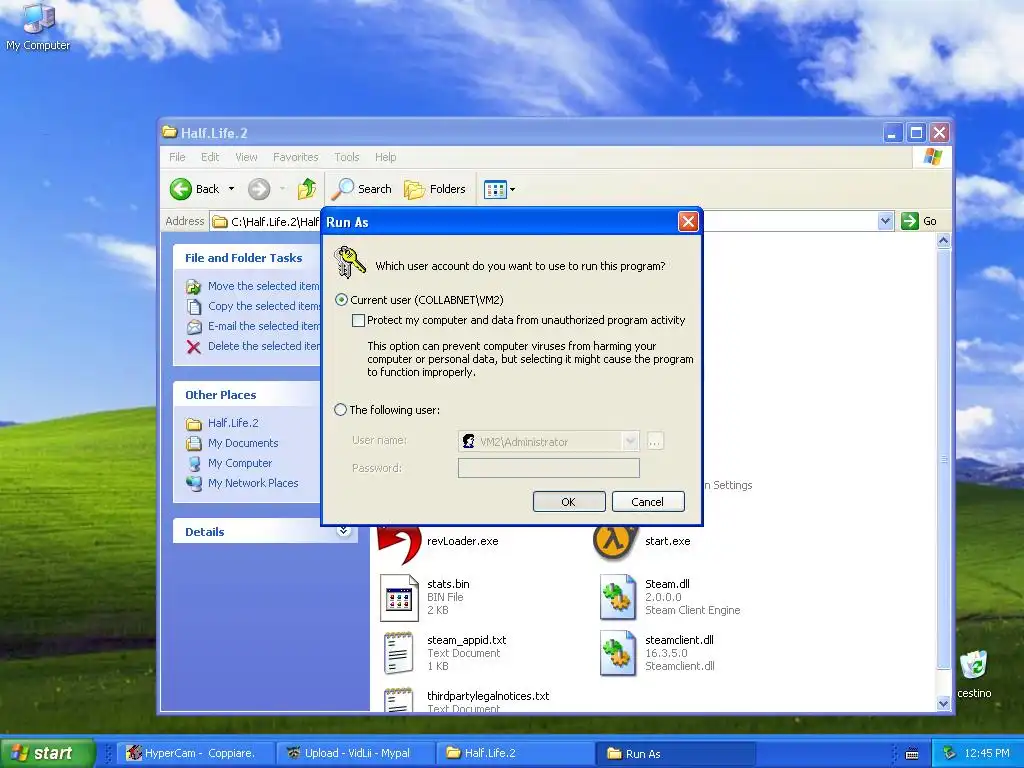Open the Edit menu

click(x=210, y=157)
